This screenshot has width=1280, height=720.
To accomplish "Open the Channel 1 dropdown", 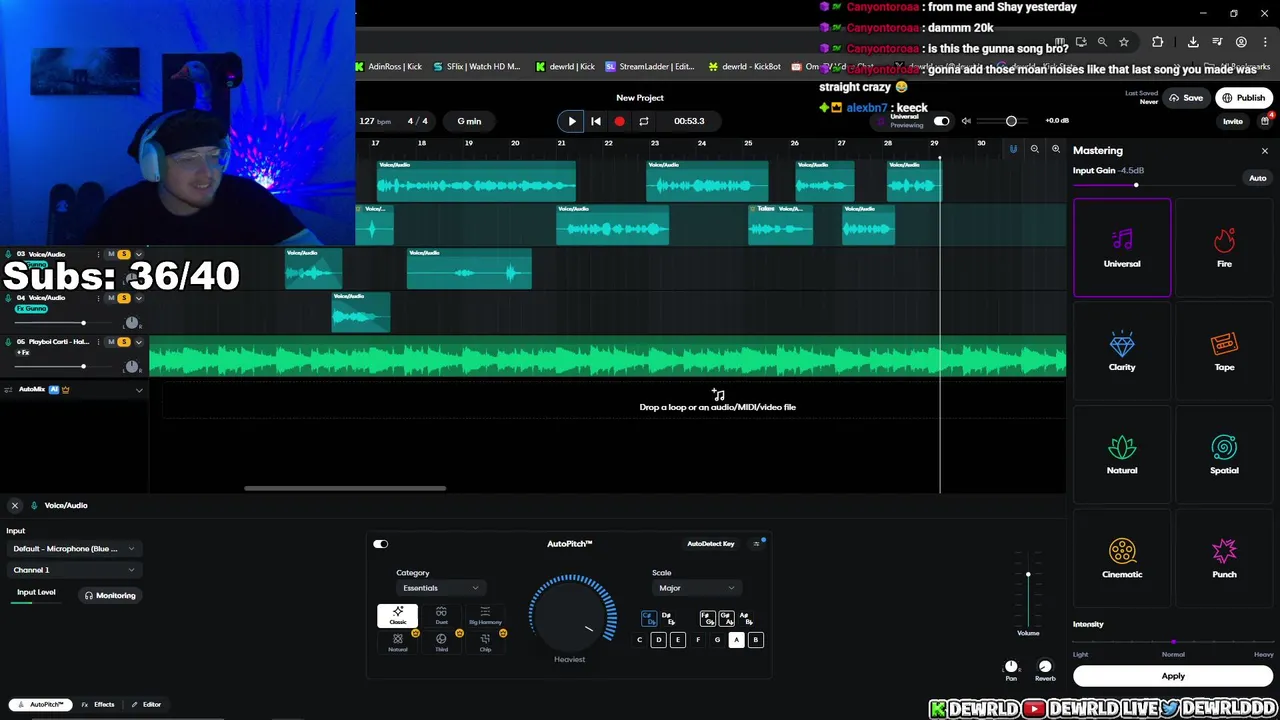I will tap(73, 570).
